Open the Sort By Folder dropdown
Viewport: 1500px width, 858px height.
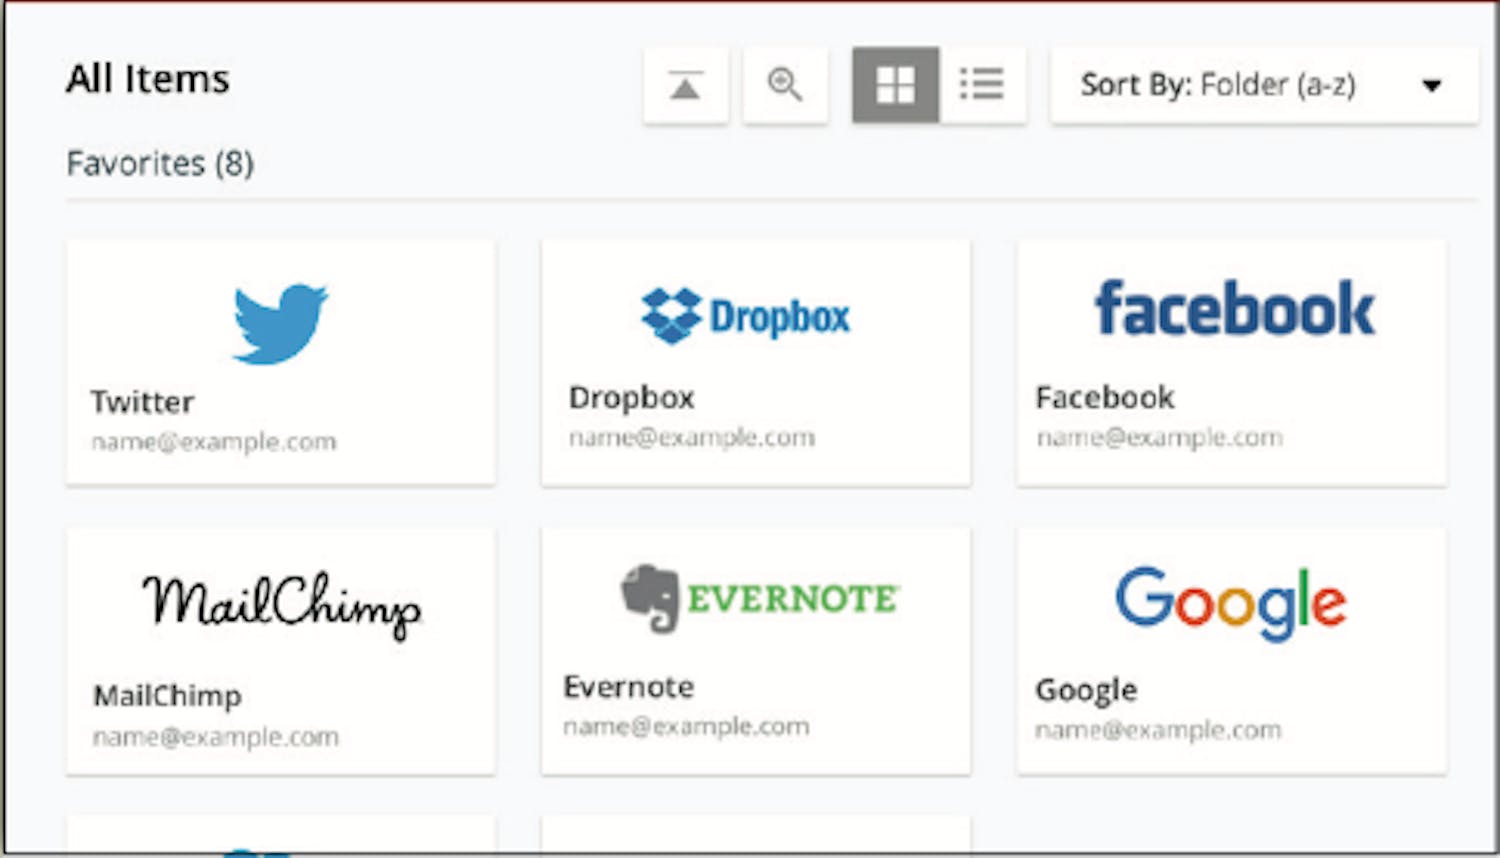pyautogui.click(x=1264, y=85)
